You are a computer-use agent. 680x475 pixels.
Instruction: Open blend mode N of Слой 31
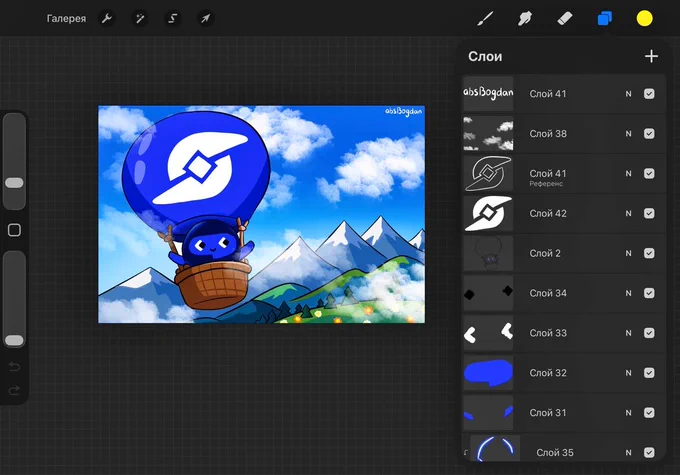628,413
